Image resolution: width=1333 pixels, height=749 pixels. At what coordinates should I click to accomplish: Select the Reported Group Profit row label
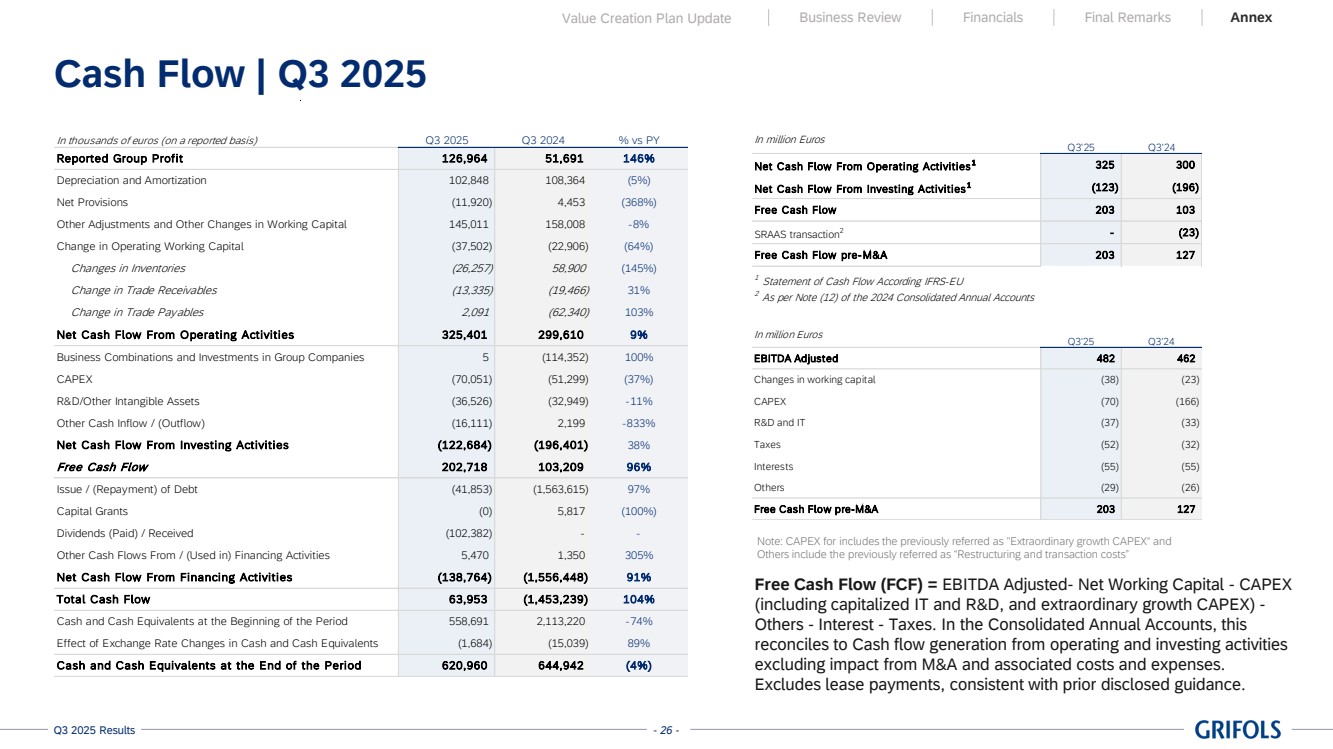[120, 158]
